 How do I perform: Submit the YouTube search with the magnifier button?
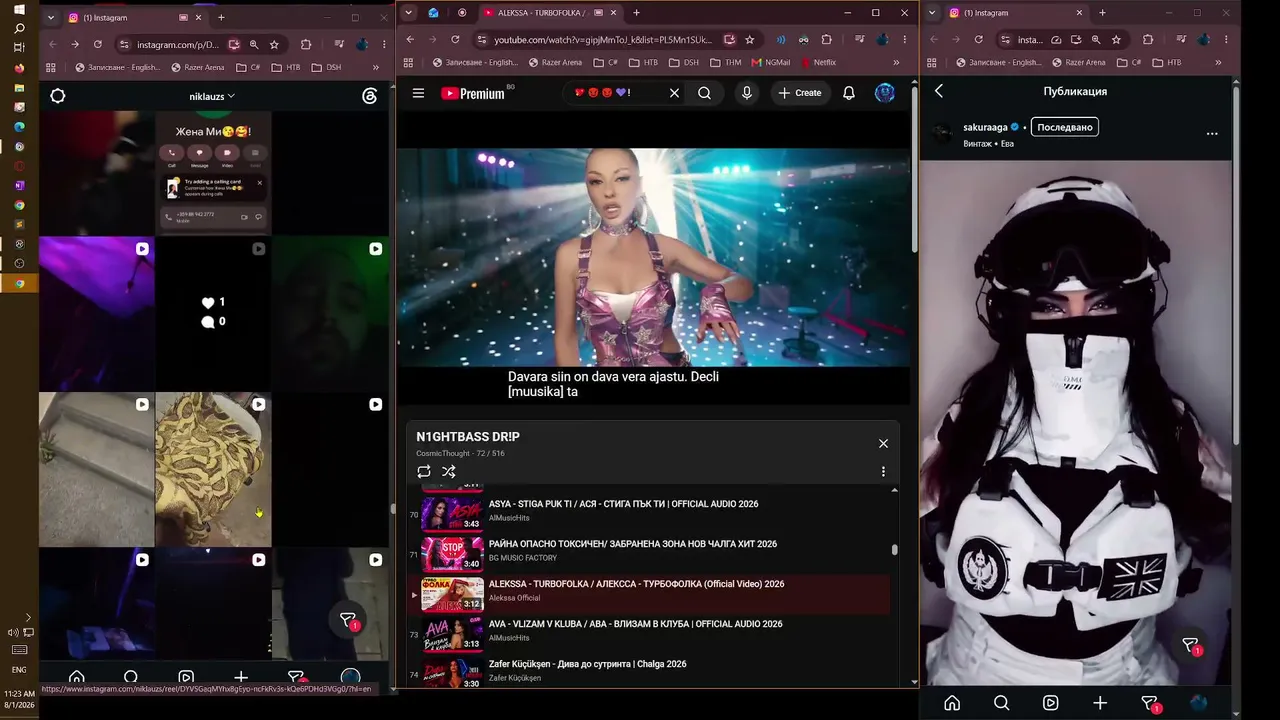click(705, 93)
